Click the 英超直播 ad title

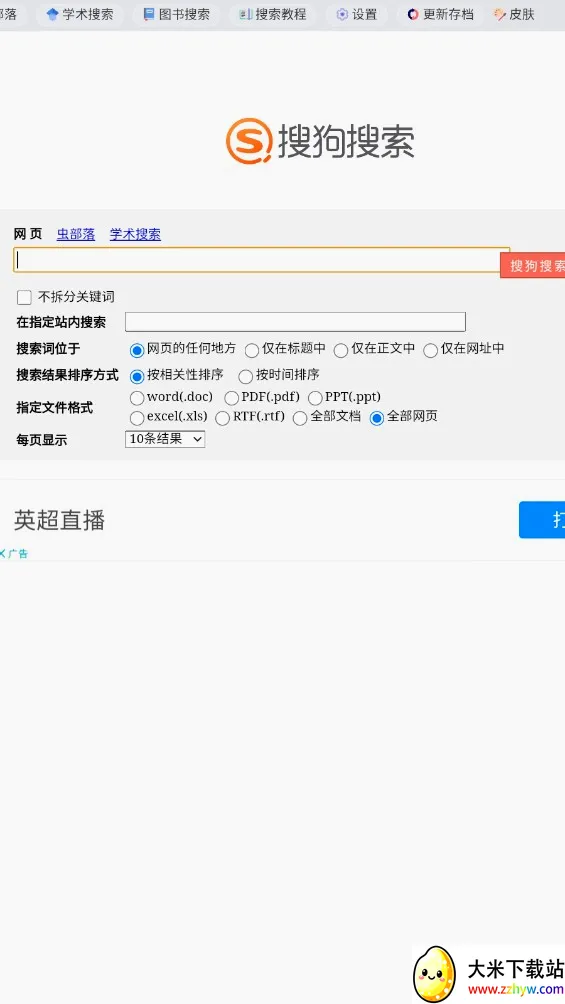pos(60,521)
